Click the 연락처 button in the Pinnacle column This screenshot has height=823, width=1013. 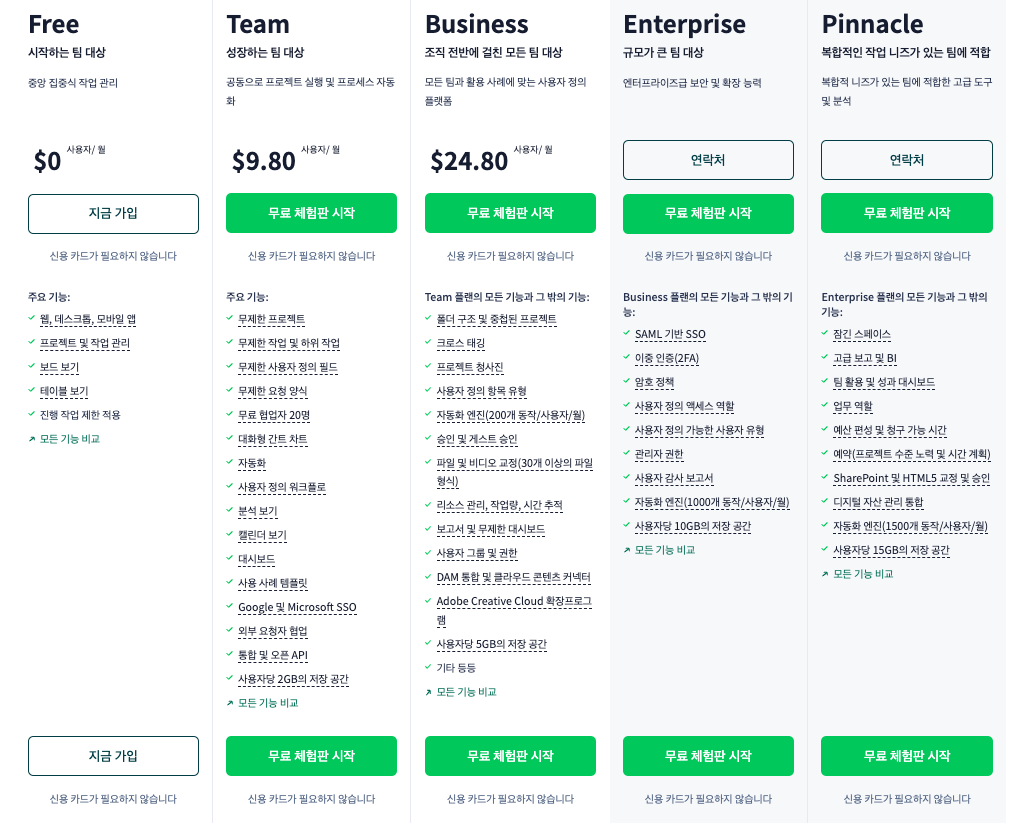click(x=906, y=160)
